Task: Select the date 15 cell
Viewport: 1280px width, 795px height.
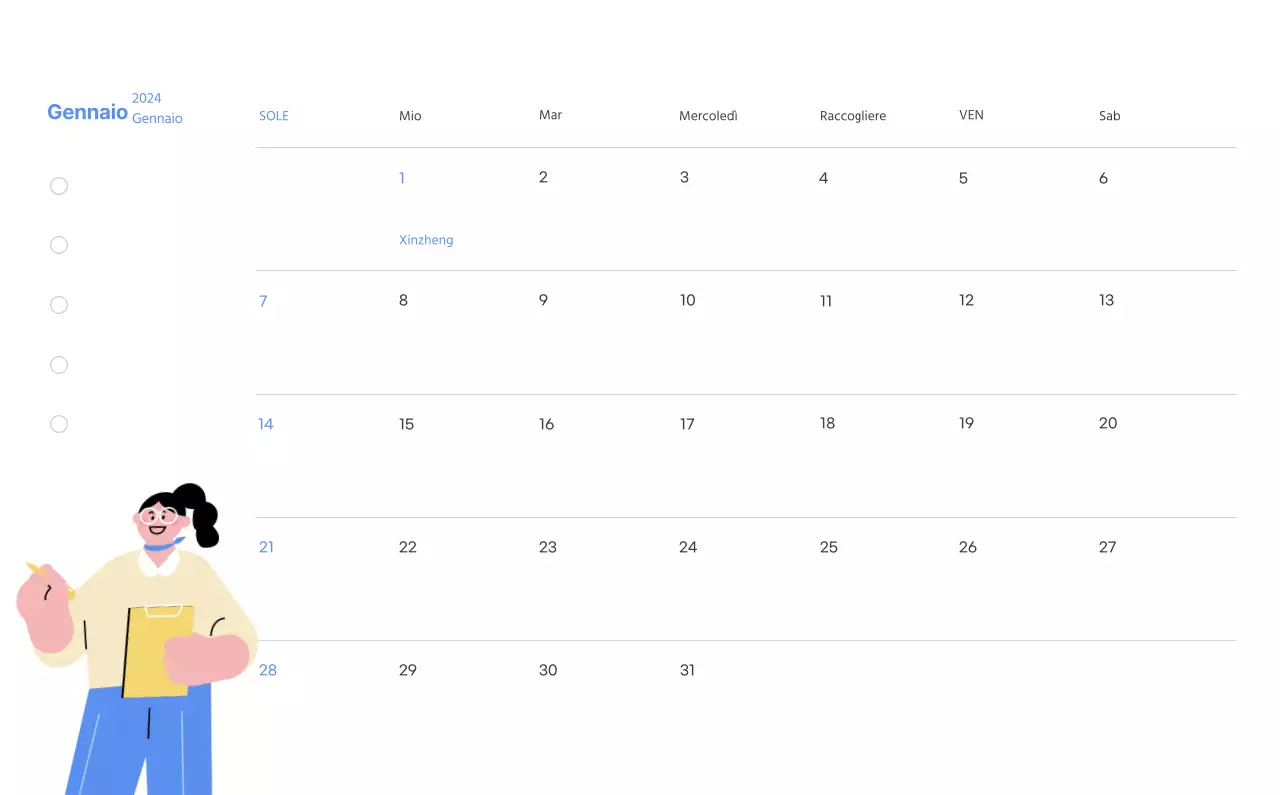Action: [406, 424]
